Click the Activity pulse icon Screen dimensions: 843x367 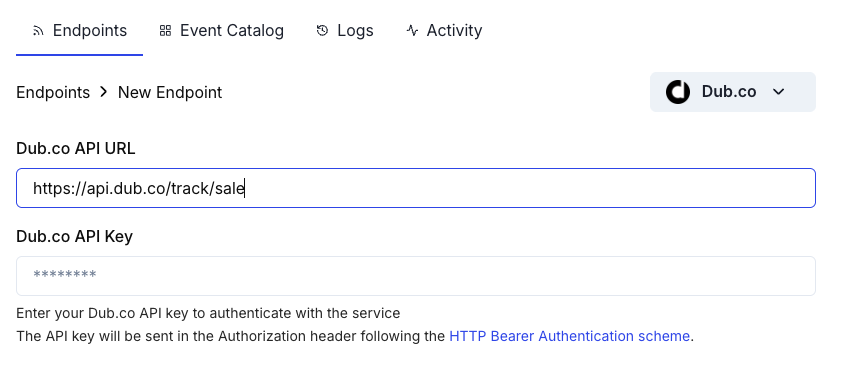[412, 31]
